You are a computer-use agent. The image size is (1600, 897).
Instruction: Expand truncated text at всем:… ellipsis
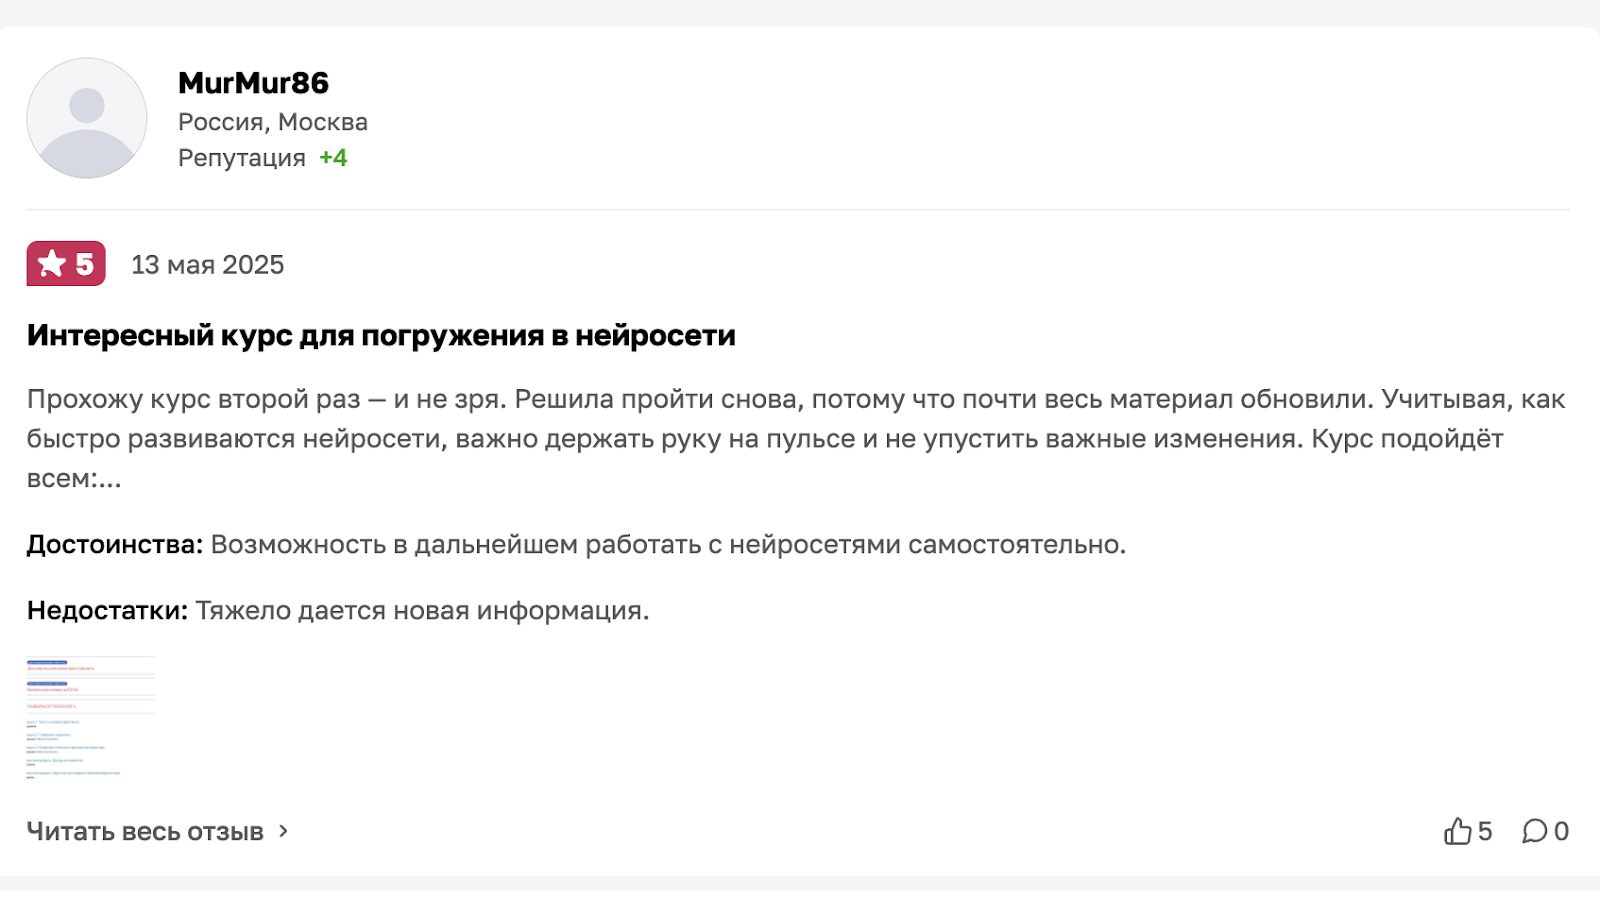[x=107, y=479]
